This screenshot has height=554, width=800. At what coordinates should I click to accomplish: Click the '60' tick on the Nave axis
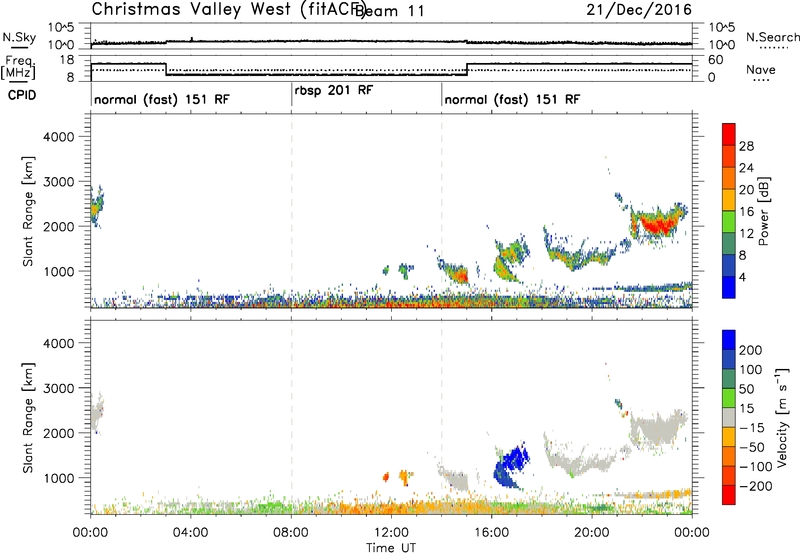(716, 60)
